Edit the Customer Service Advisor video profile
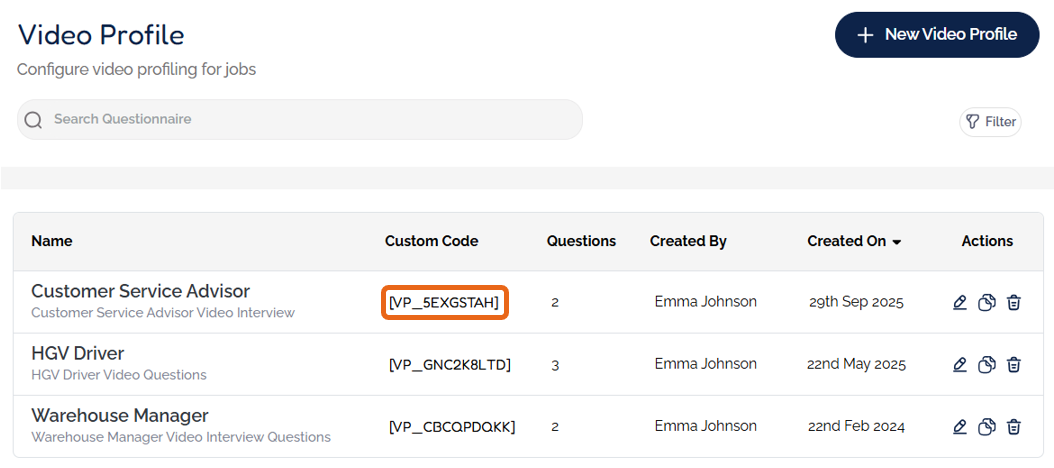The image size is (1054, 468). point(960,302)
